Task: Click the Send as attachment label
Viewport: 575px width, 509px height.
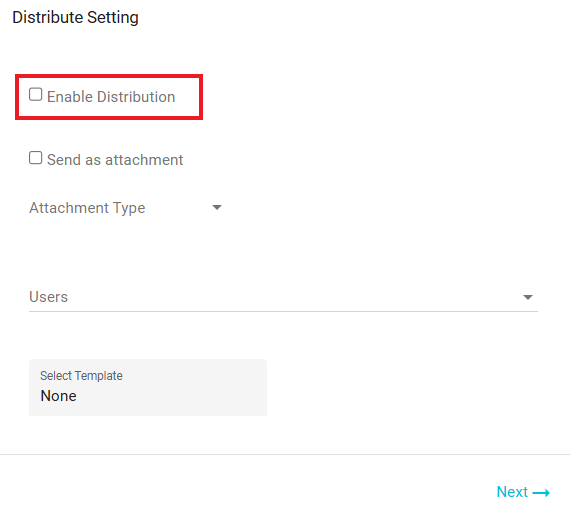Action: point(115,160)
